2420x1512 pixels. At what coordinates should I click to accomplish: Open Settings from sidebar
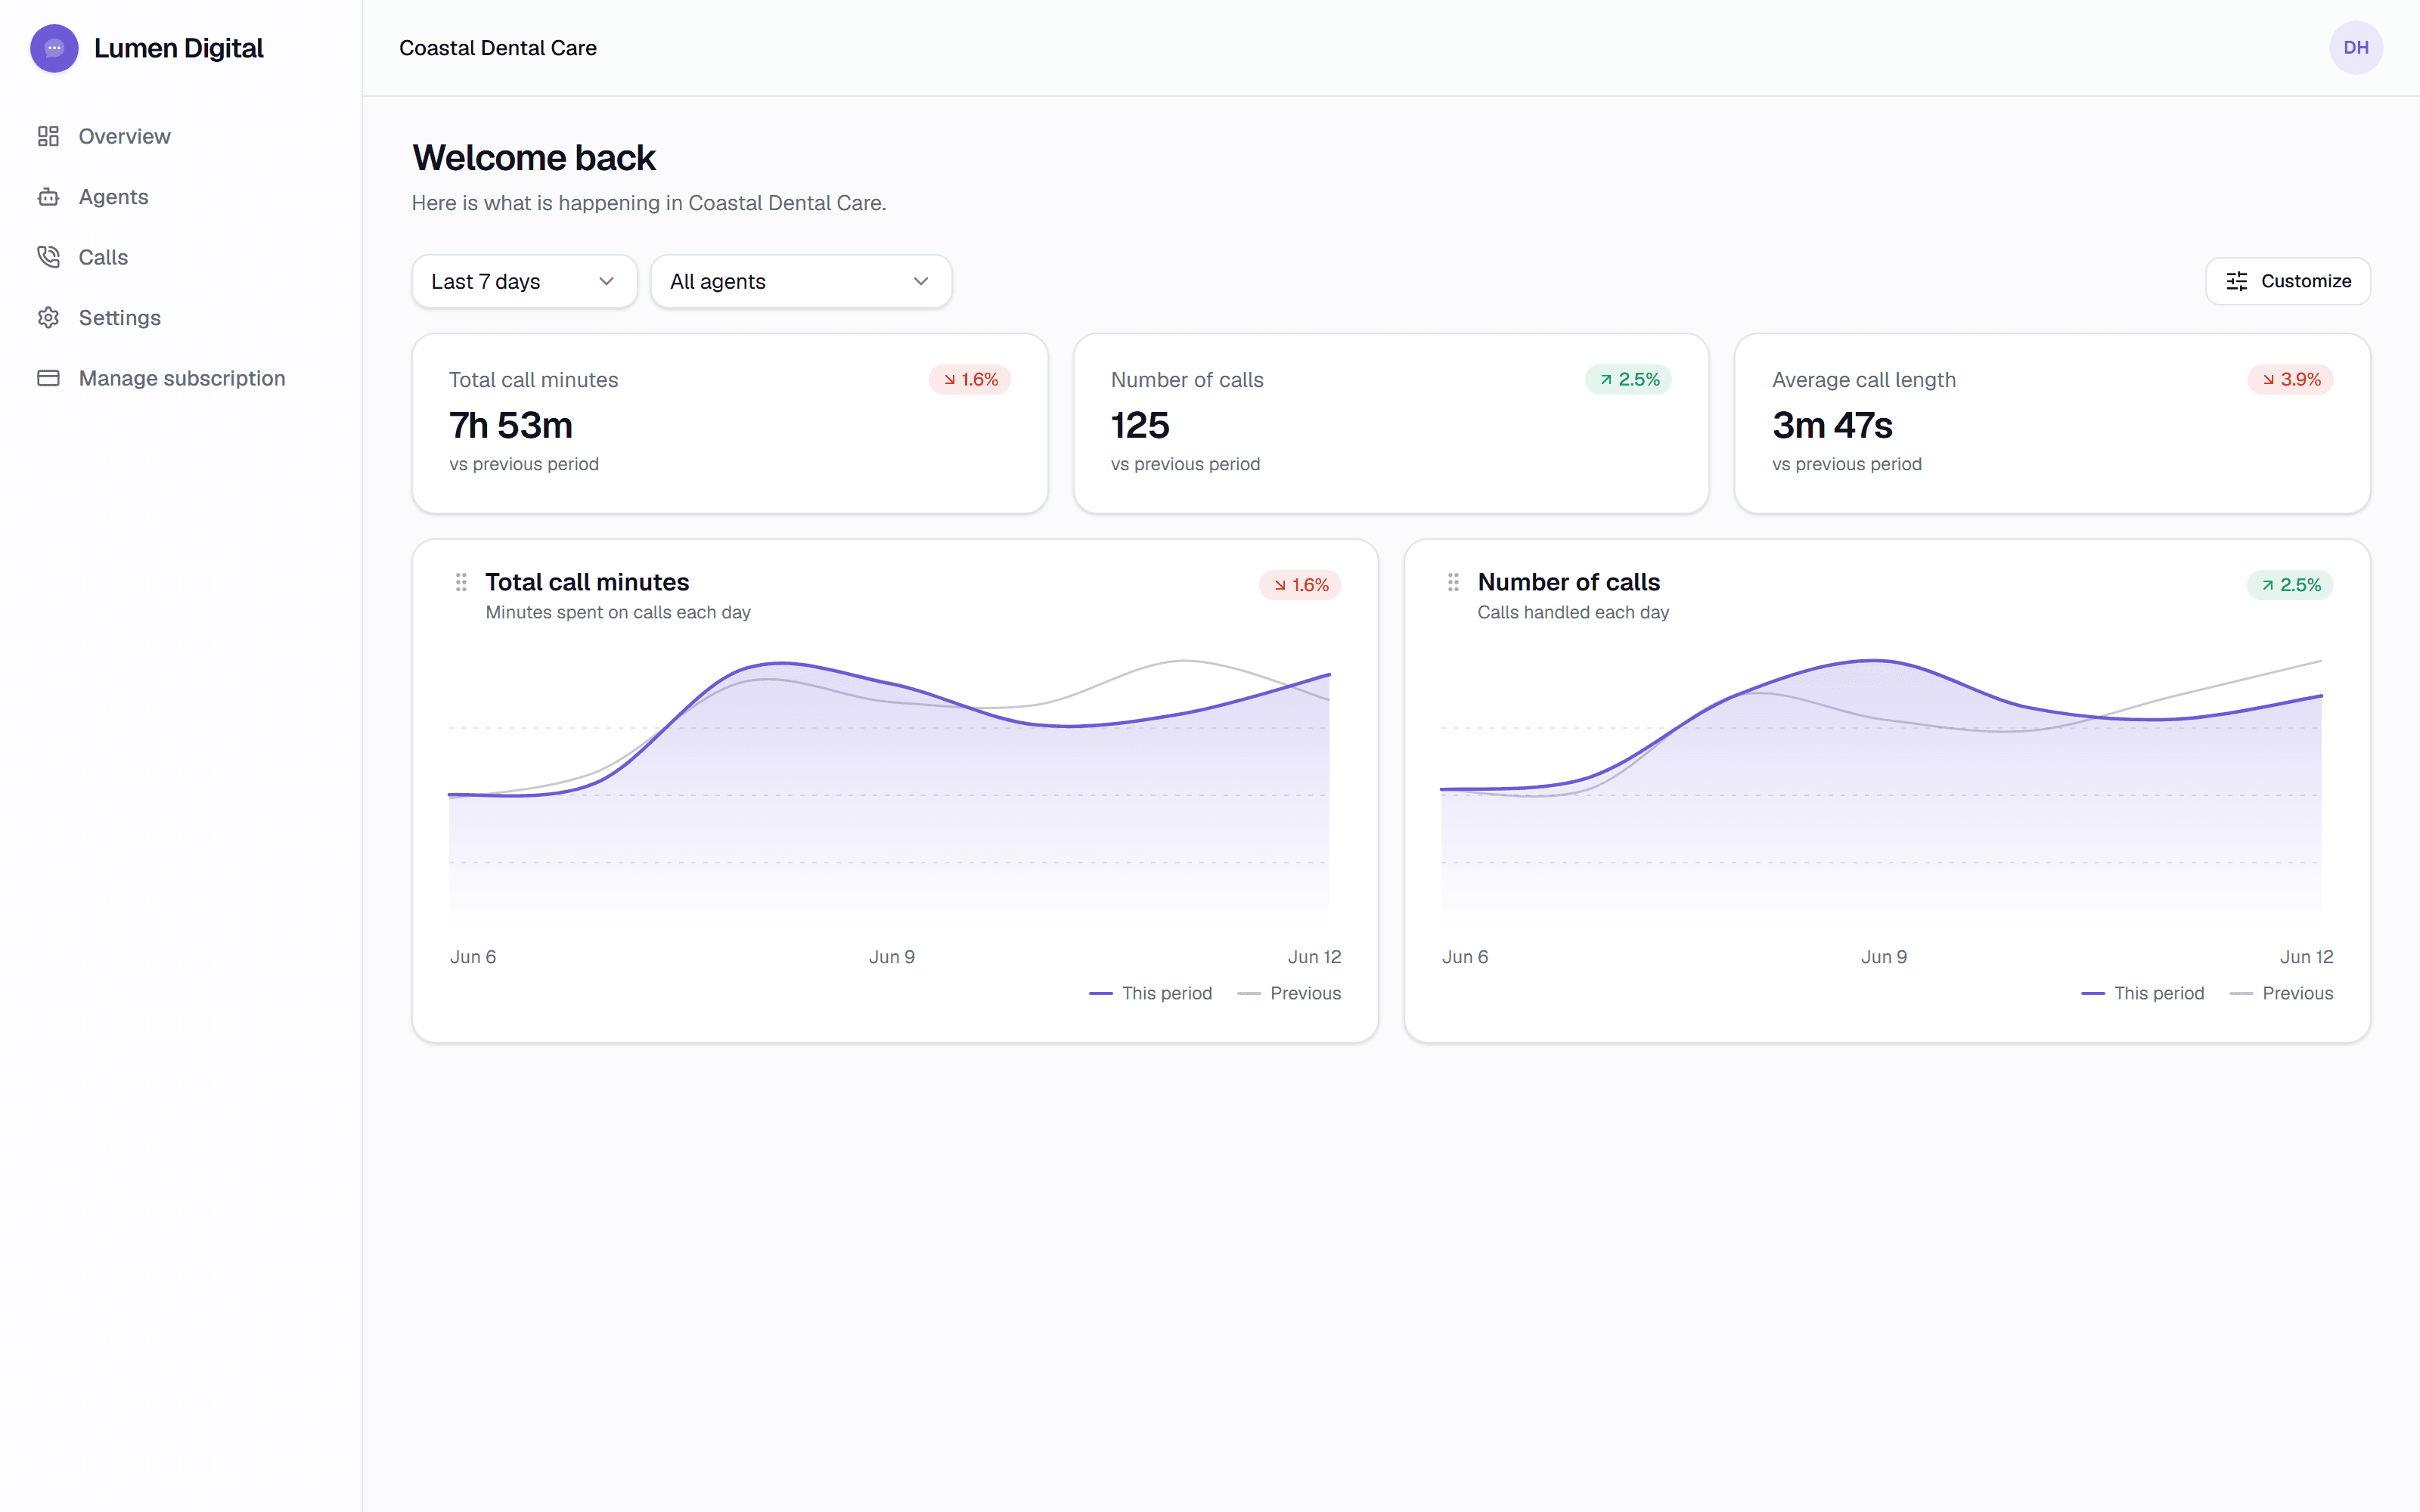click(181, 318)
